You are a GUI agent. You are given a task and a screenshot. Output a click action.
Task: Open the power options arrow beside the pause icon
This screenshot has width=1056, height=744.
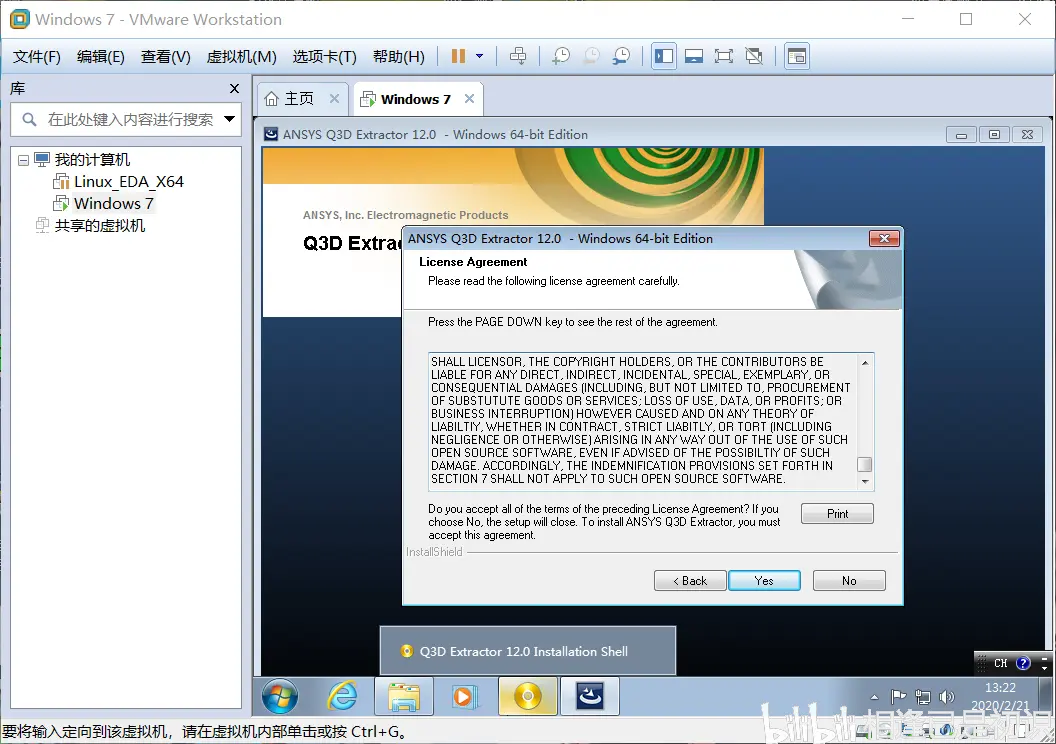click(480, 57)
